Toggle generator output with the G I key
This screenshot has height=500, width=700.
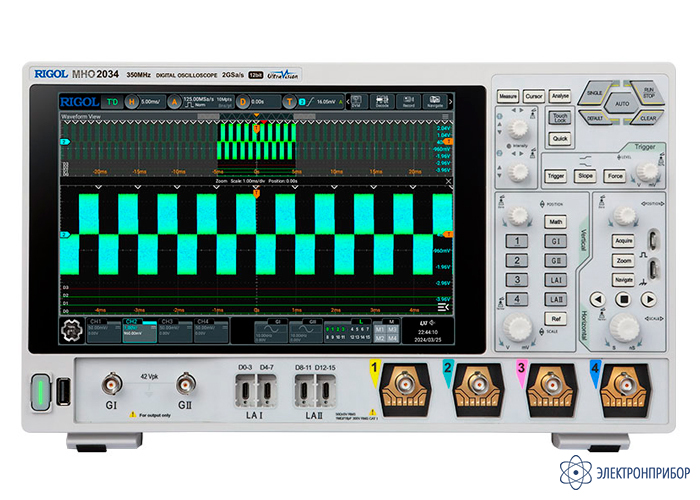click(x=556, y=241)
